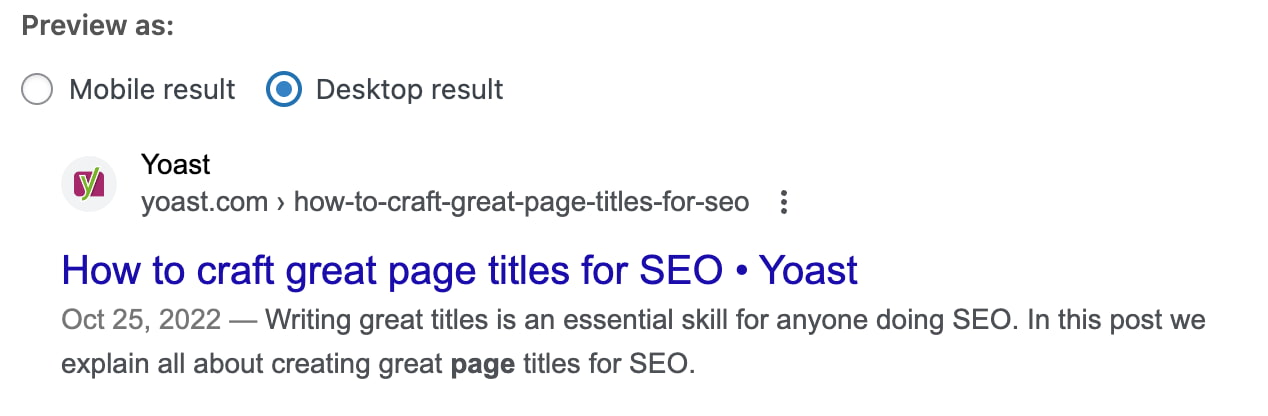
Task: Click "Yoast" at the end of the blue title
Action: [x=808, y=270]
